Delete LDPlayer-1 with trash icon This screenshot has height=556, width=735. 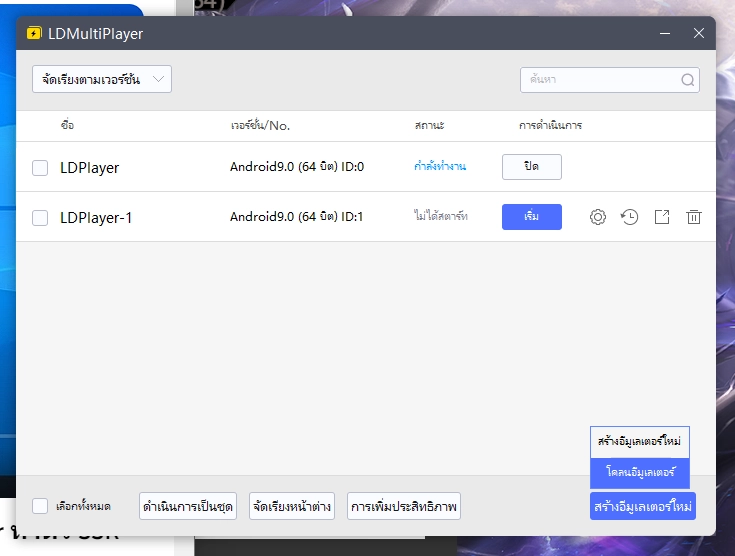(694, 217)
